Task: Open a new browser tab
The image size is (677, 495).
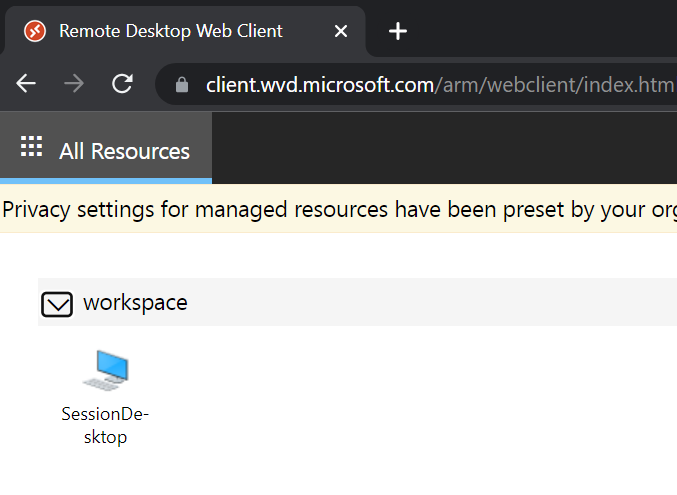Action: (x=398, y=31)
